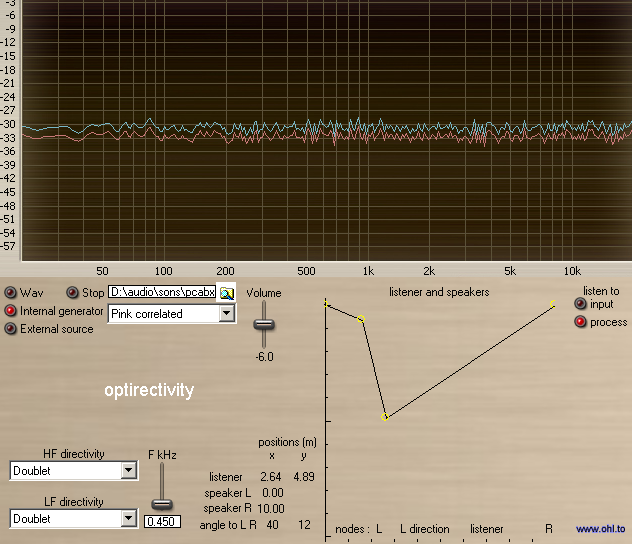Select the Wav source radio button
Screen dimensions: 632x544
10,293
